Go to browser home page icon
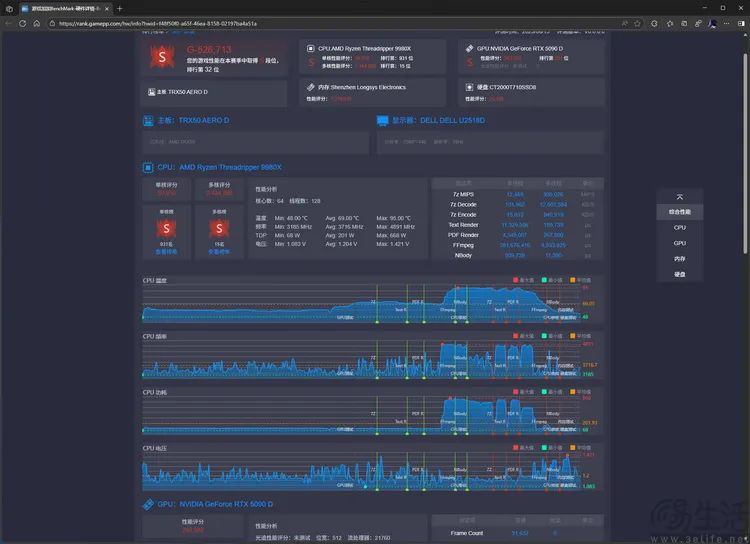Viewport: 750px width, 544px height. point(37,23)
